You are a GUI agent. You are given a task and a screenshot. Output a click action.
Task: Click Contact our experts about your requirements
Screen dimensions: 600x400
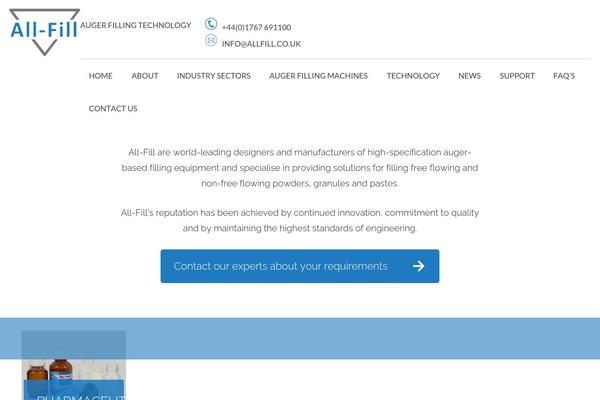tap(300, 266)
